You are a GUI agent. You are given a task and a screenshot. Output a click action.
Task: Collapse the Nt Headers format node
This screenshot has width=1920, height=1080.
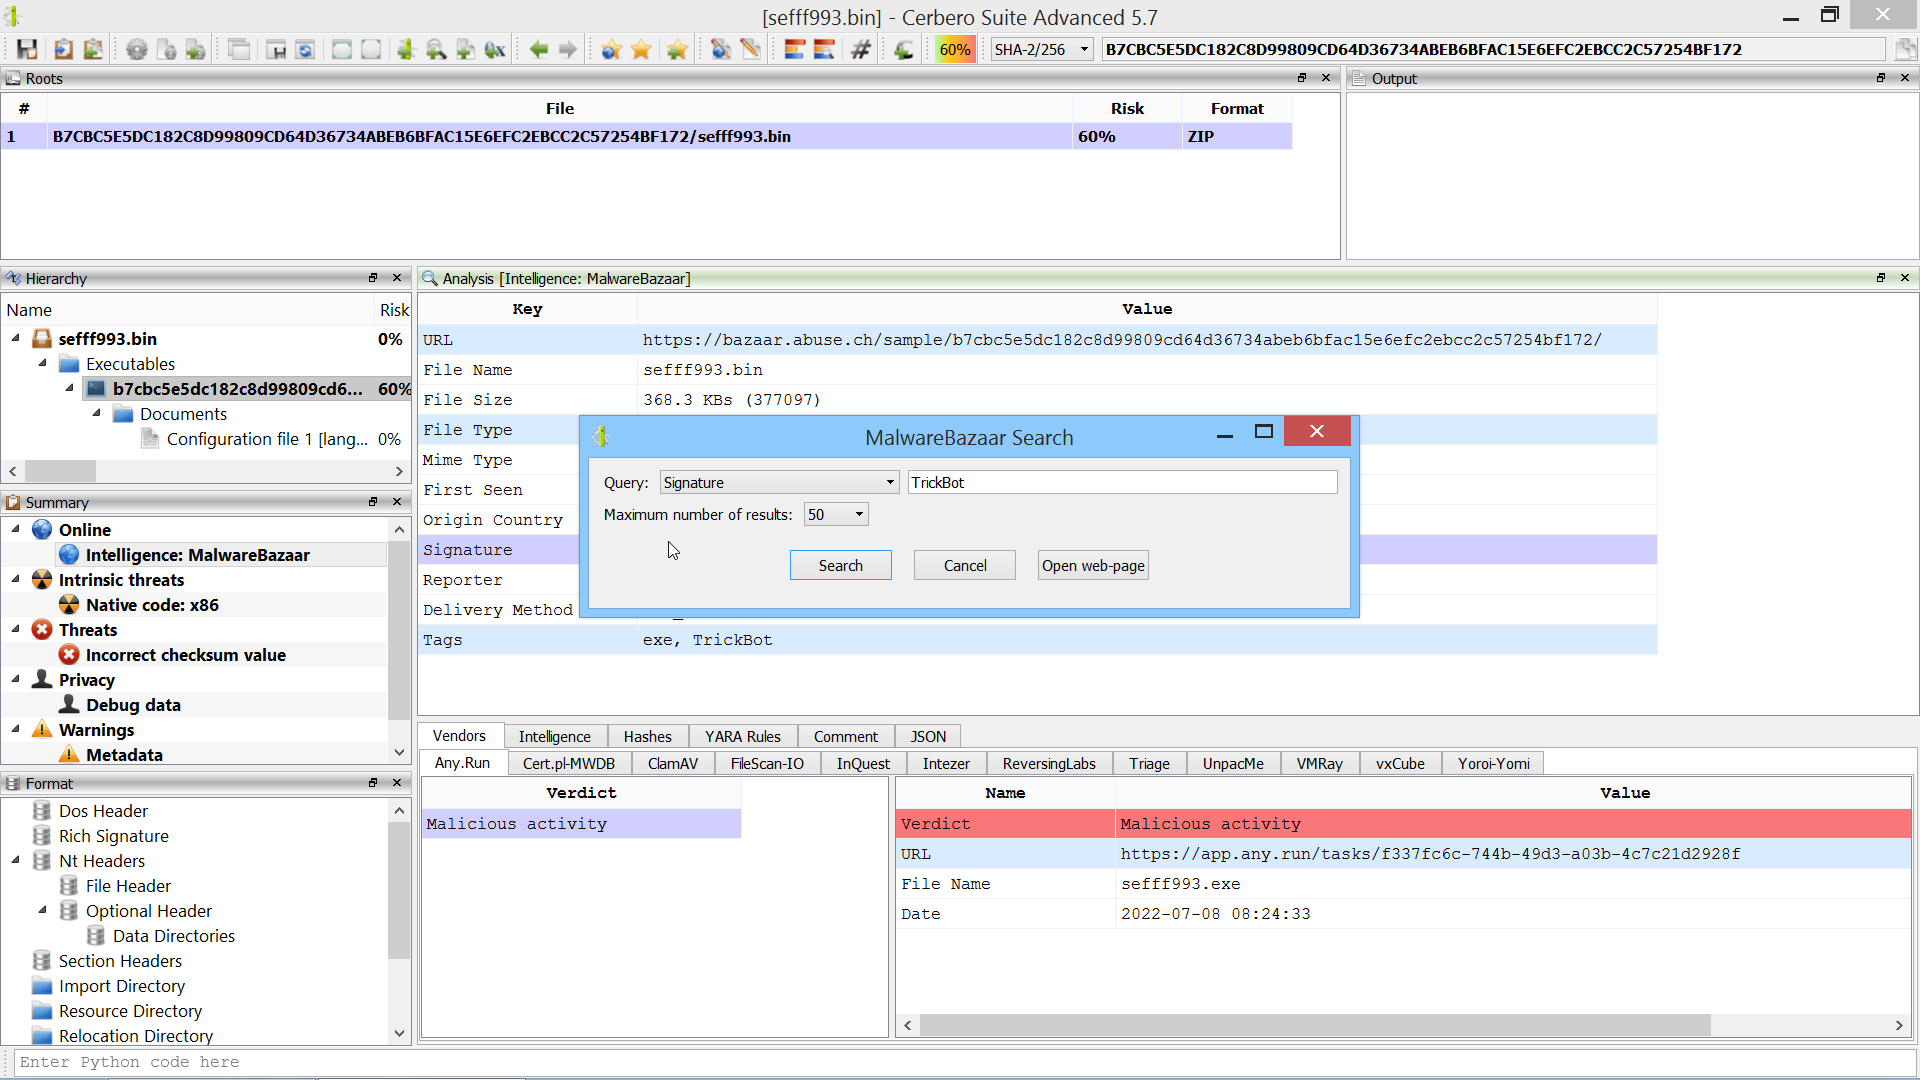pyautogui.click(x=16, y=861)
